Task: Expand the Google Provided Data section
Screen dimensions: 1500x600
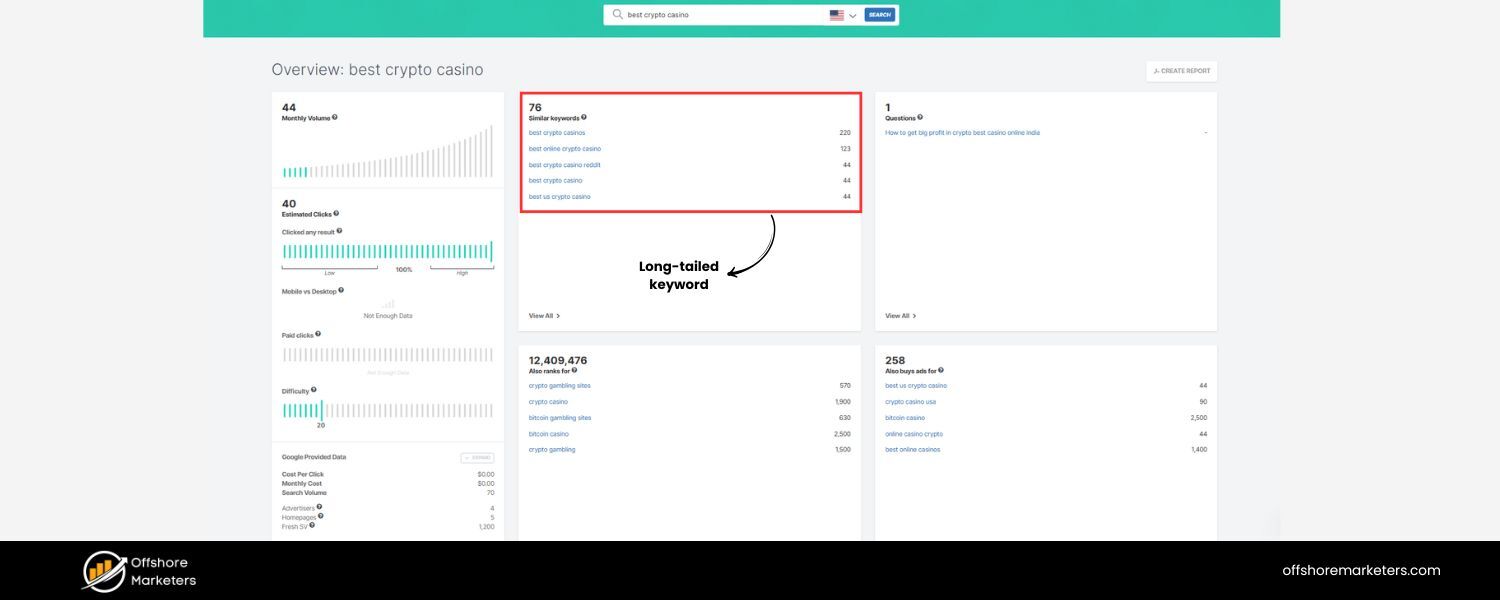Action: (479, 458)
